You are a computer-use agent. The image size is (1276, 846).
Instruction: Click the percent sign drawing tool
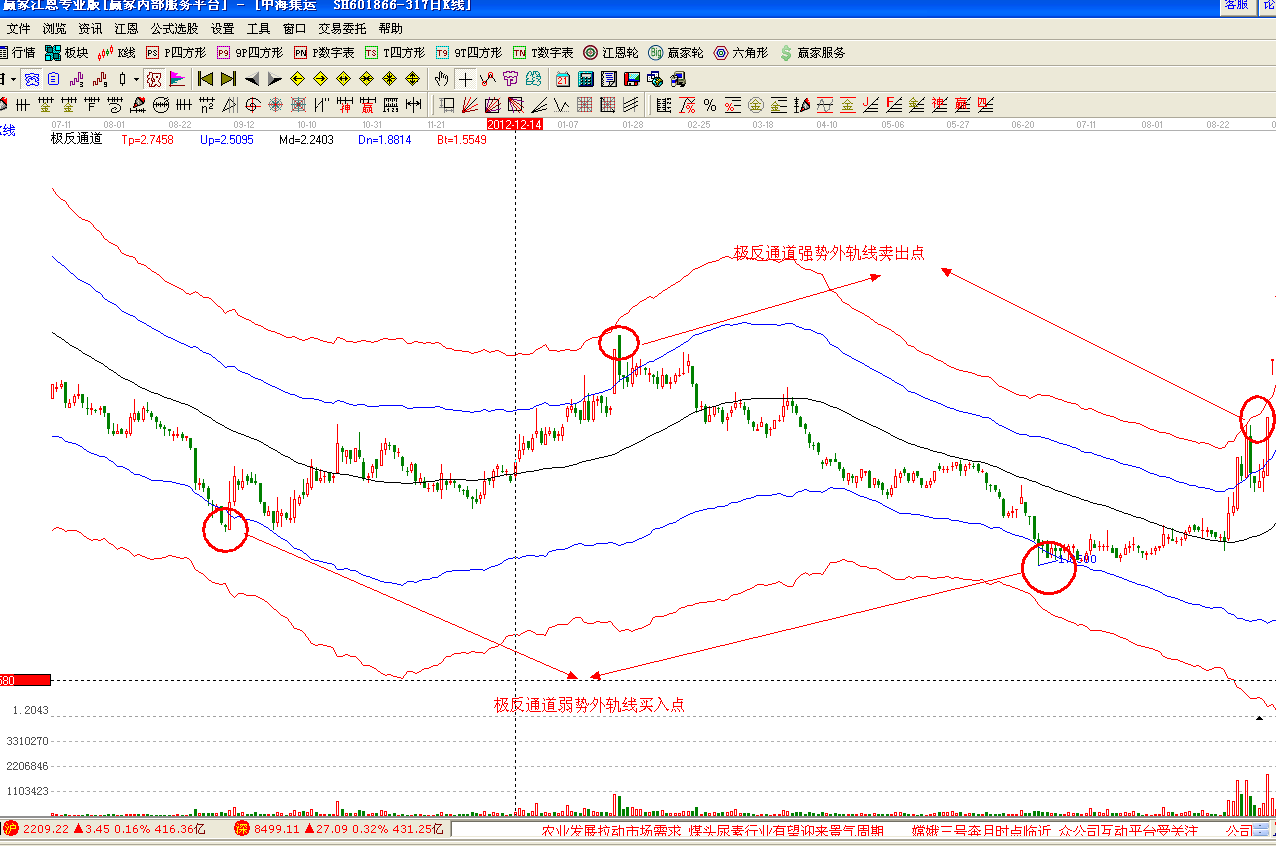click(x=709, y=105)
